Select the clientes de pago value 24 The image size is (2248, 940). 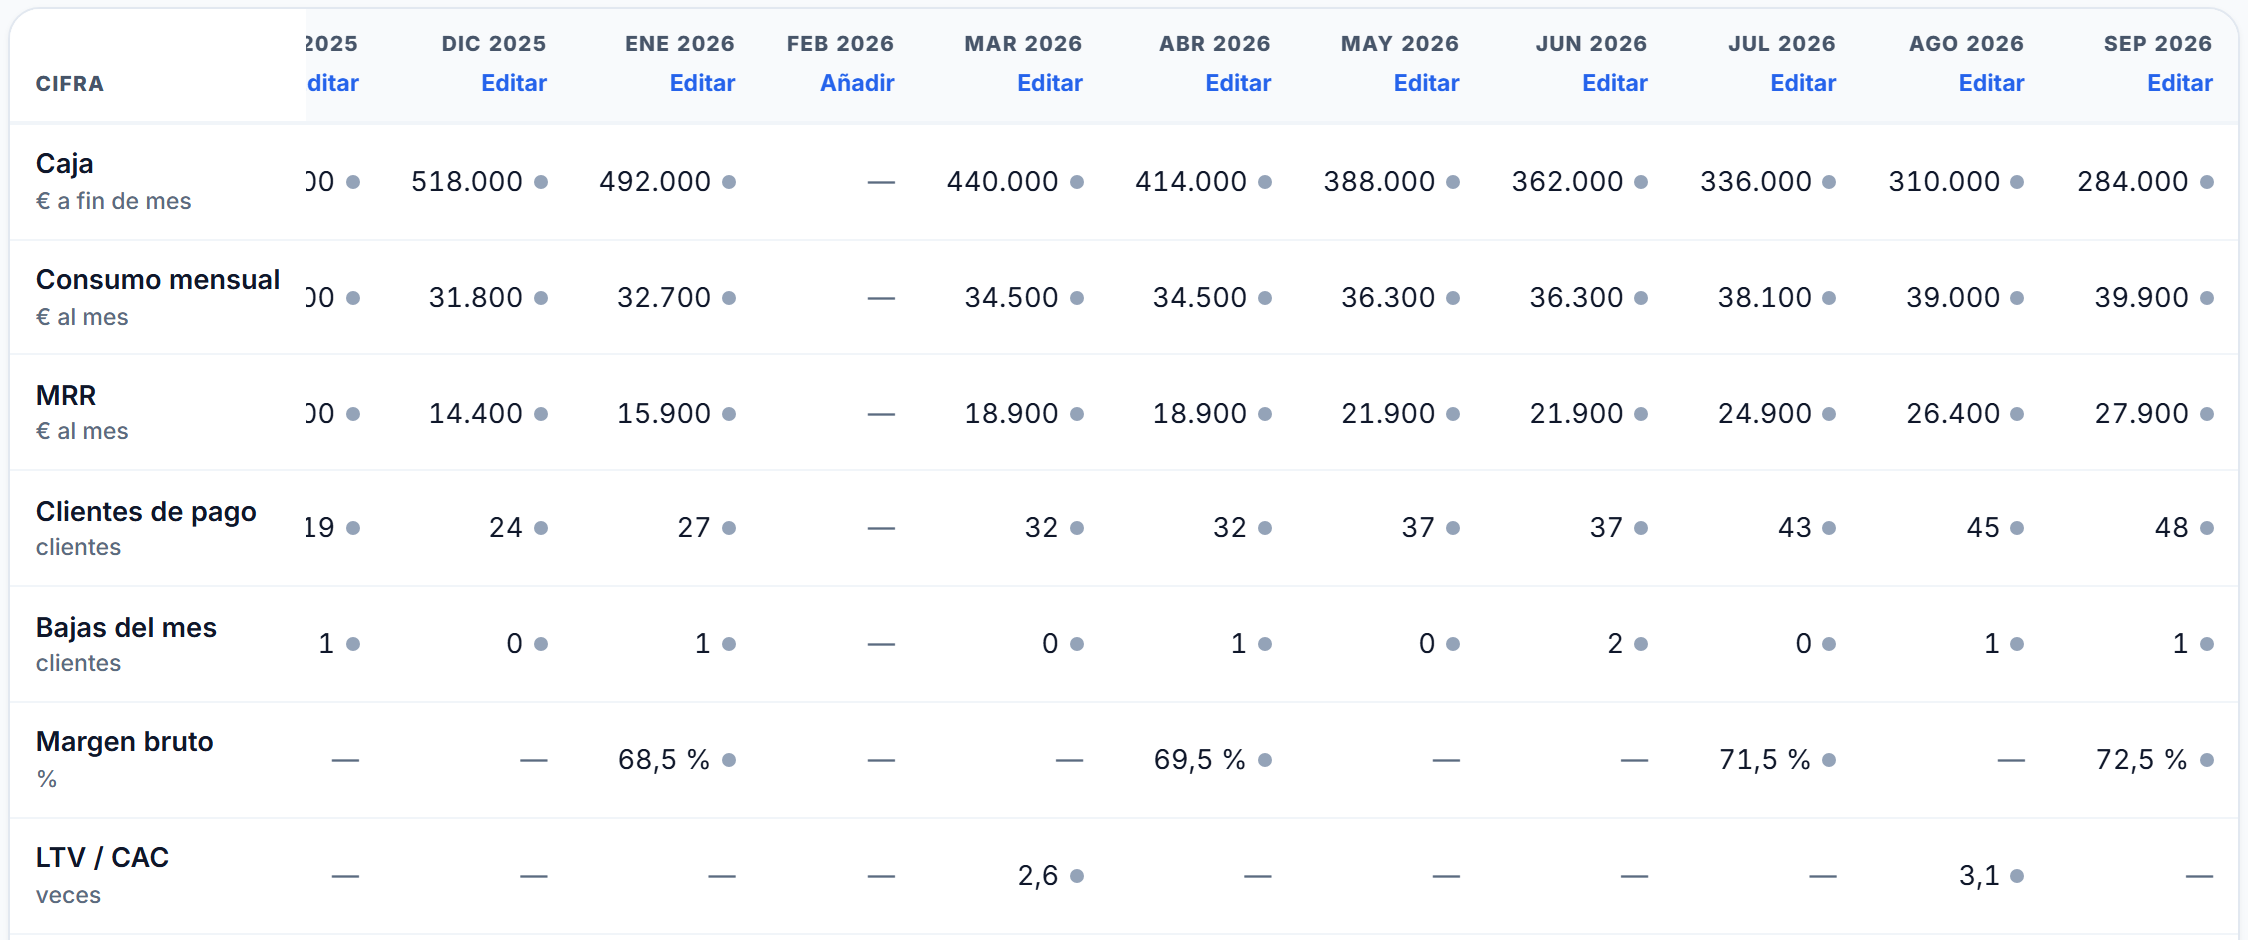click(506, 528)
